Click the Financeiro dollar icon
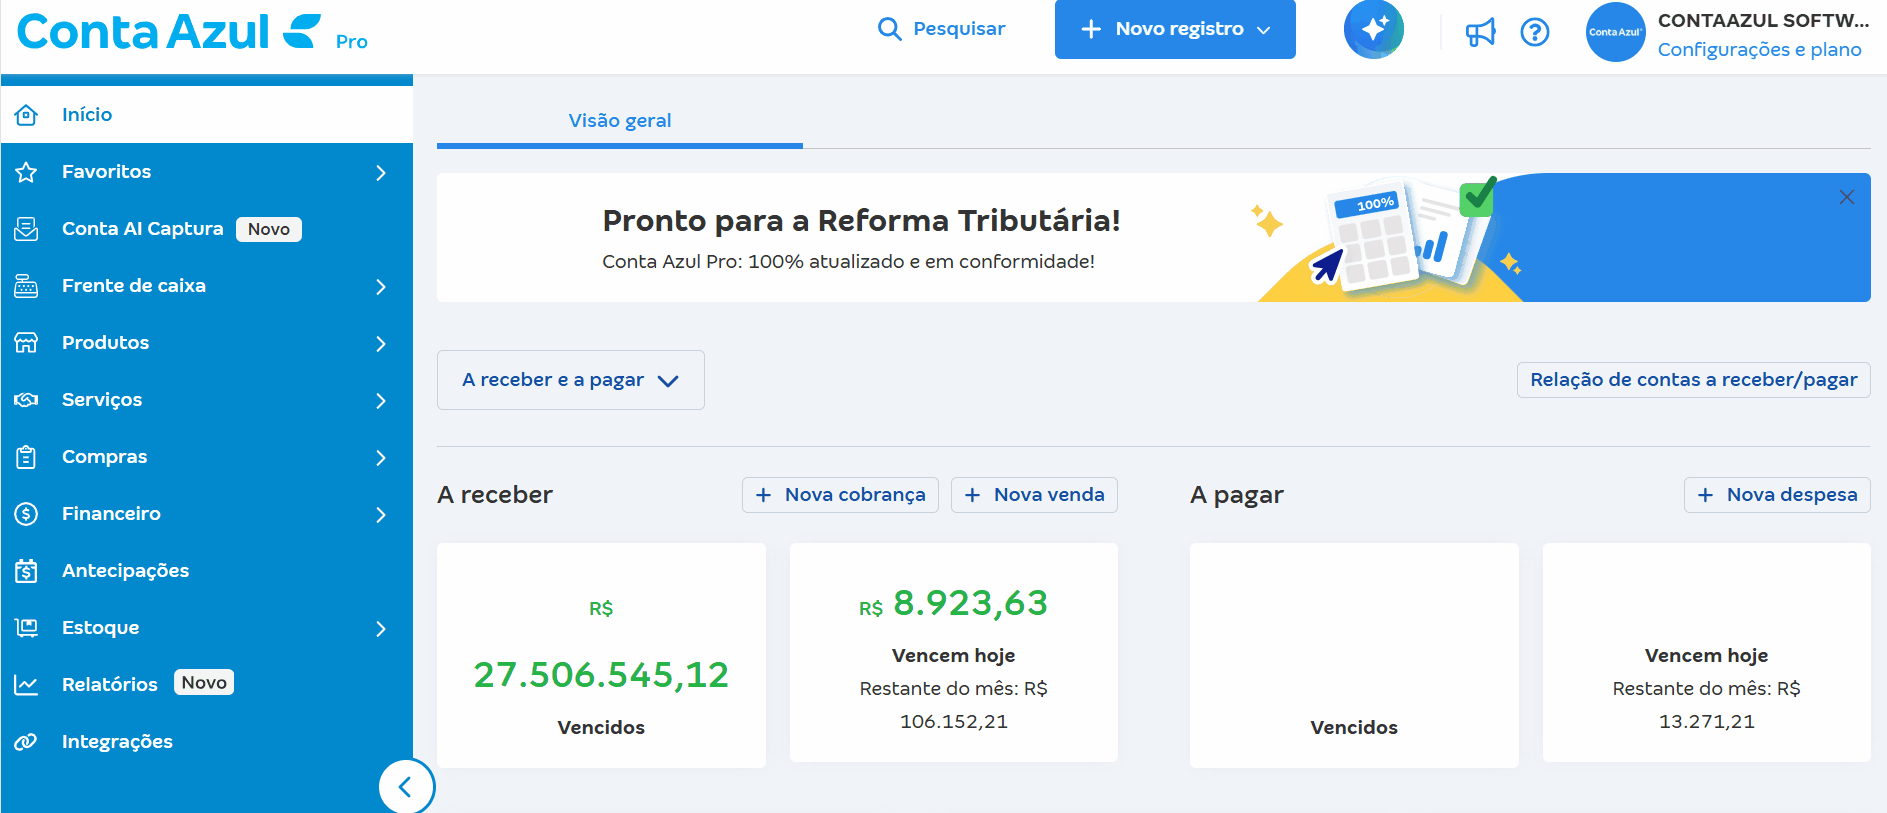Screen dimensions: 1887x813 26,514
